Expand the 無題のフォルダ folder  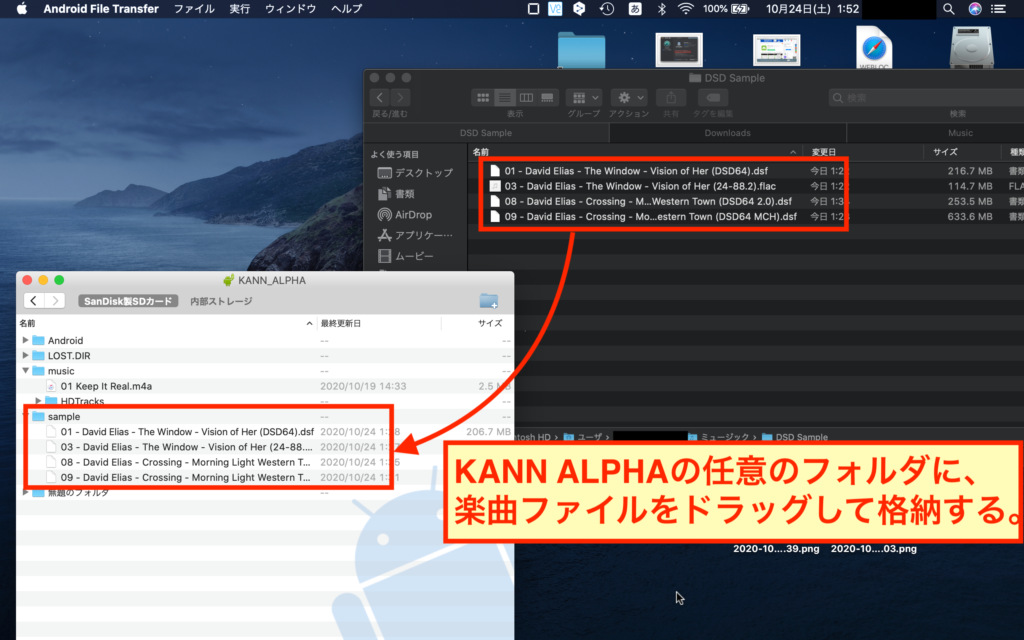point(25,492)
